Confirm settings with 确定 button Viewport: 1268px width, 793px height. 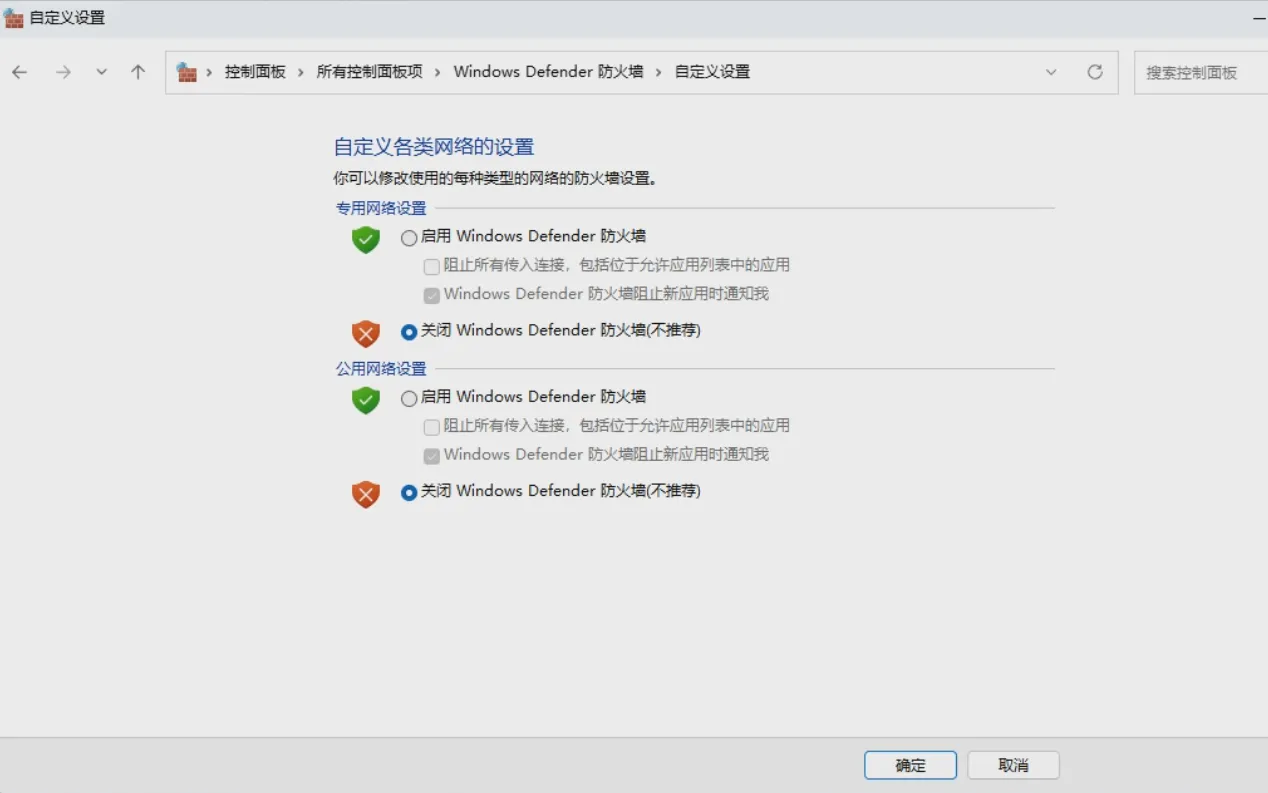[x=910, y=765]
